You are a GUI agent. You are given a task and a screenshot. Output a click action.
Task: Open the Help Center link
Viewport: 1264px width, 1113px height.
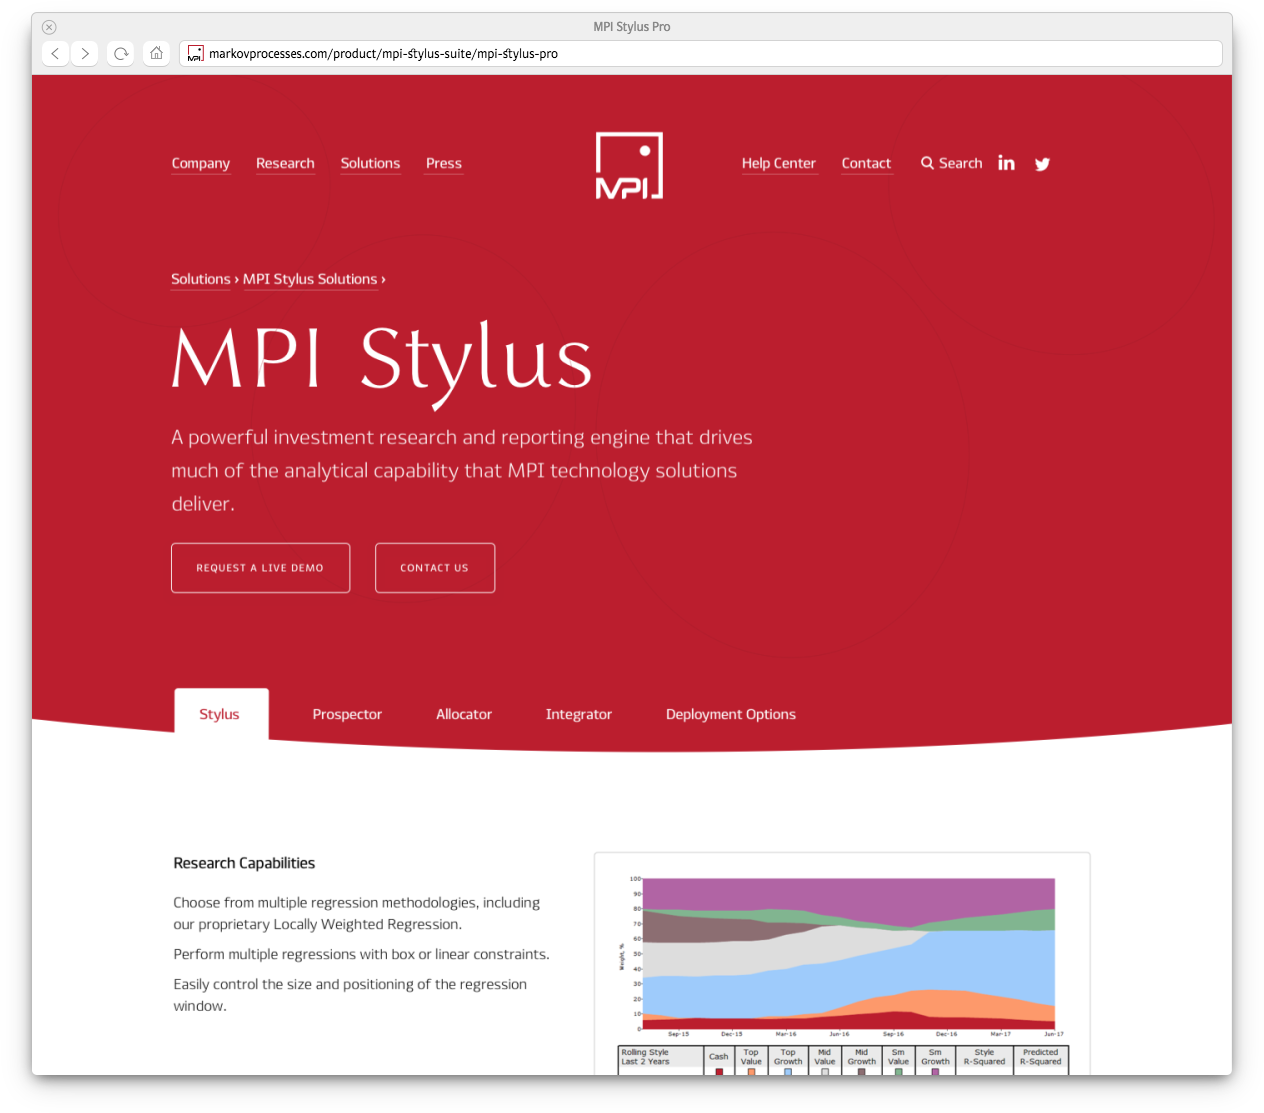tap(779, 163)
